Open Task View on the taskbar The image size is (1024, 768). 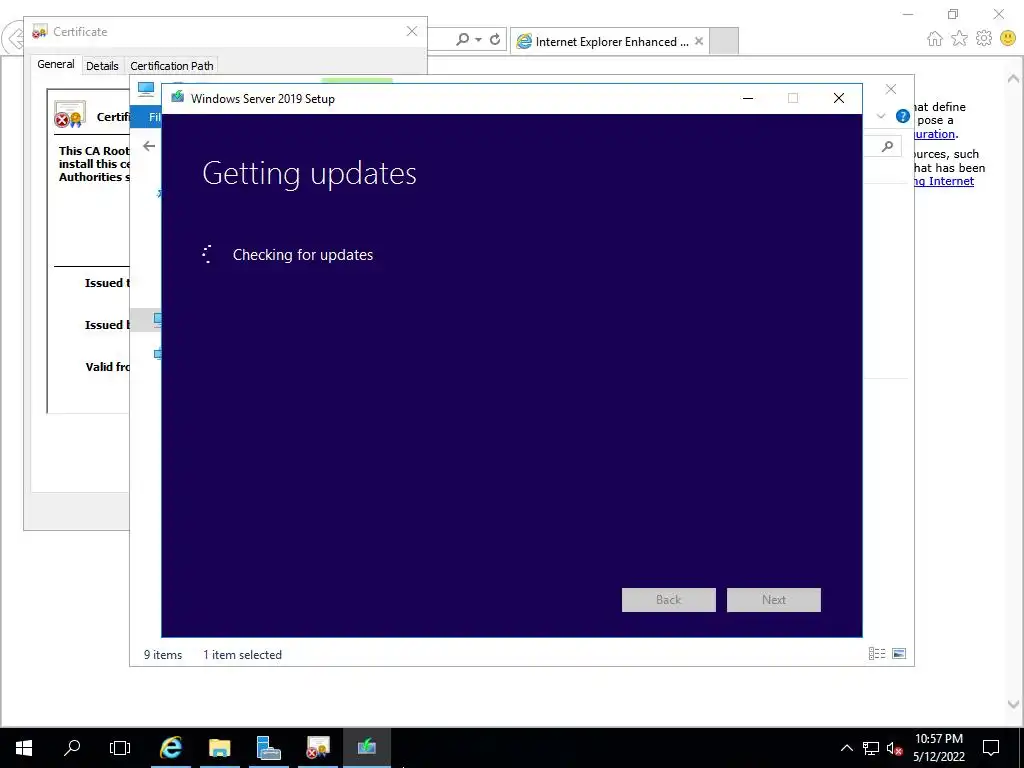point(120,748)
